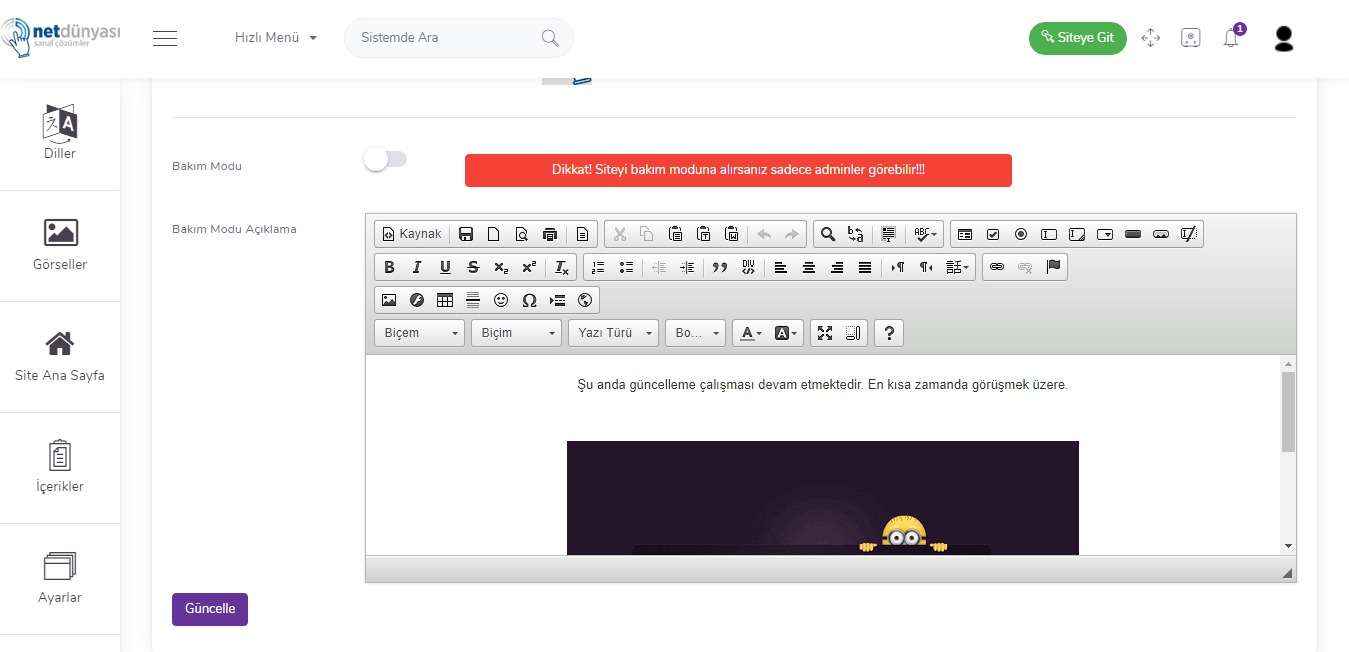Click the insert link icon
The height and width of the screenshot is (652, 1349).
[x=996, y=267]
